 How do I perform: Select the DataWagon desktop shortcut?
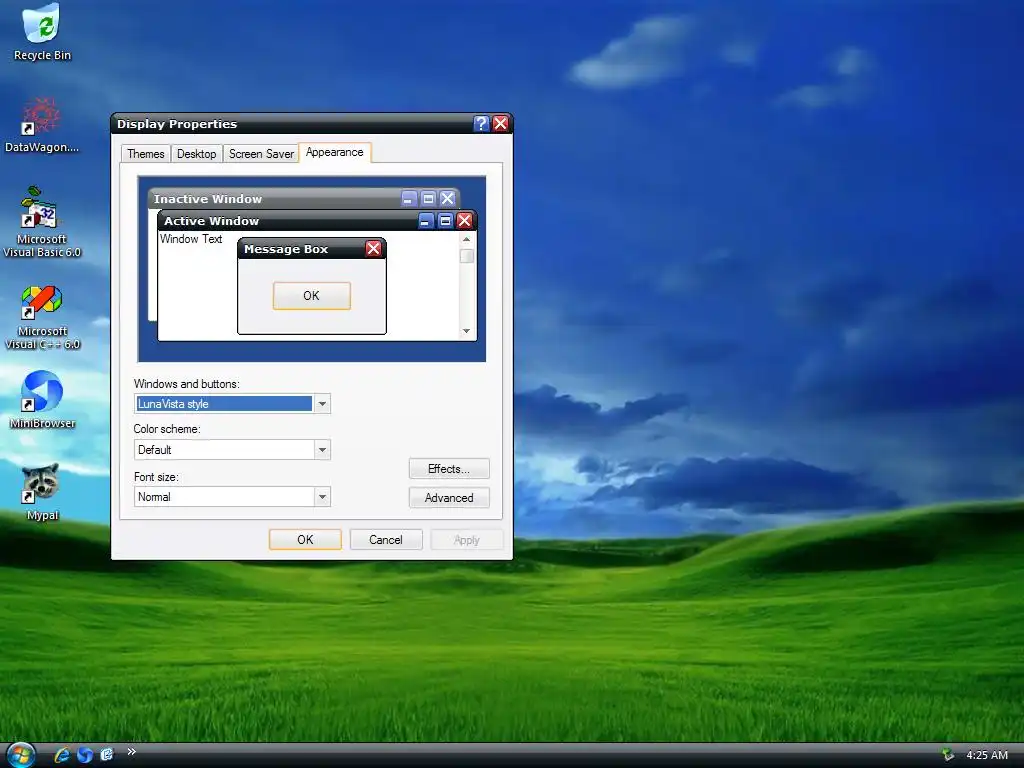coord(42,125)
